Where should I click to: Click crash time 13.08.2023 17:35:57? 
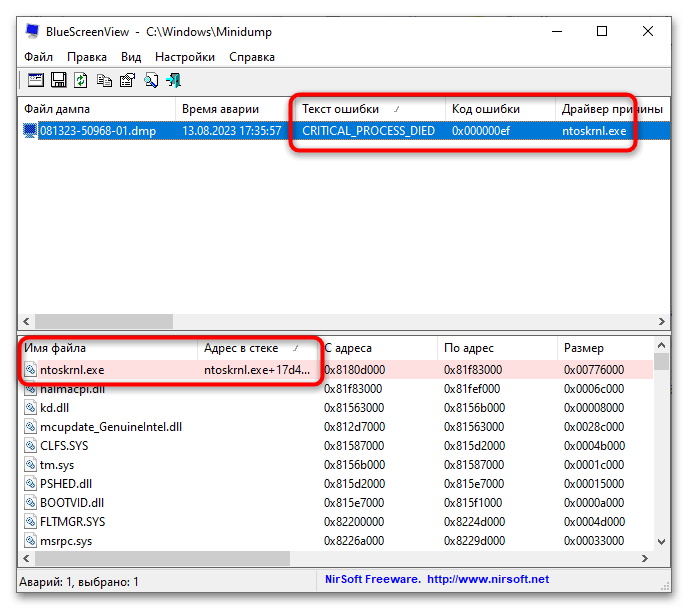(x=232, y=131)
